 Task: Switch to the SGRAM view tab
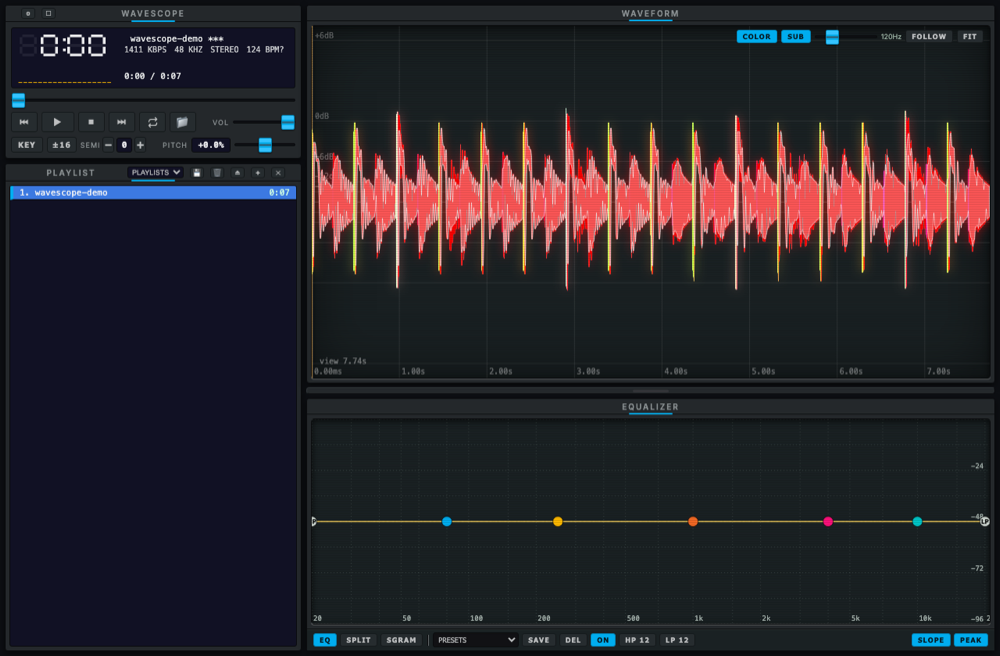point(401,640)
